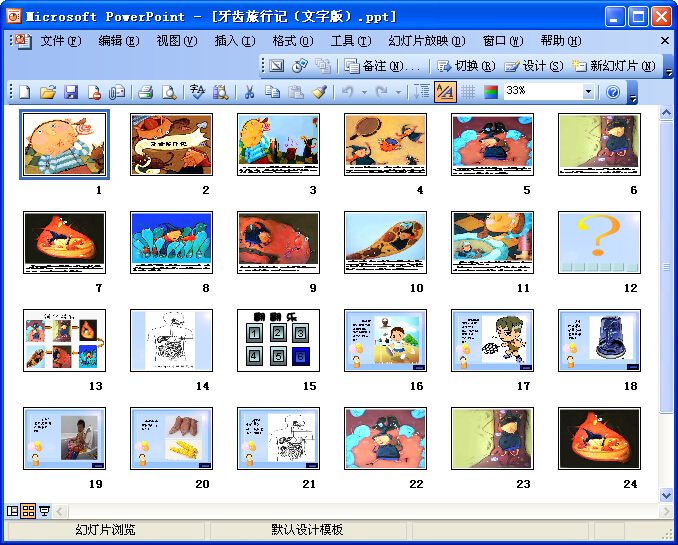Switch to Normal view icon at bottom left
The image size is (678, 545).
(13, 511)
